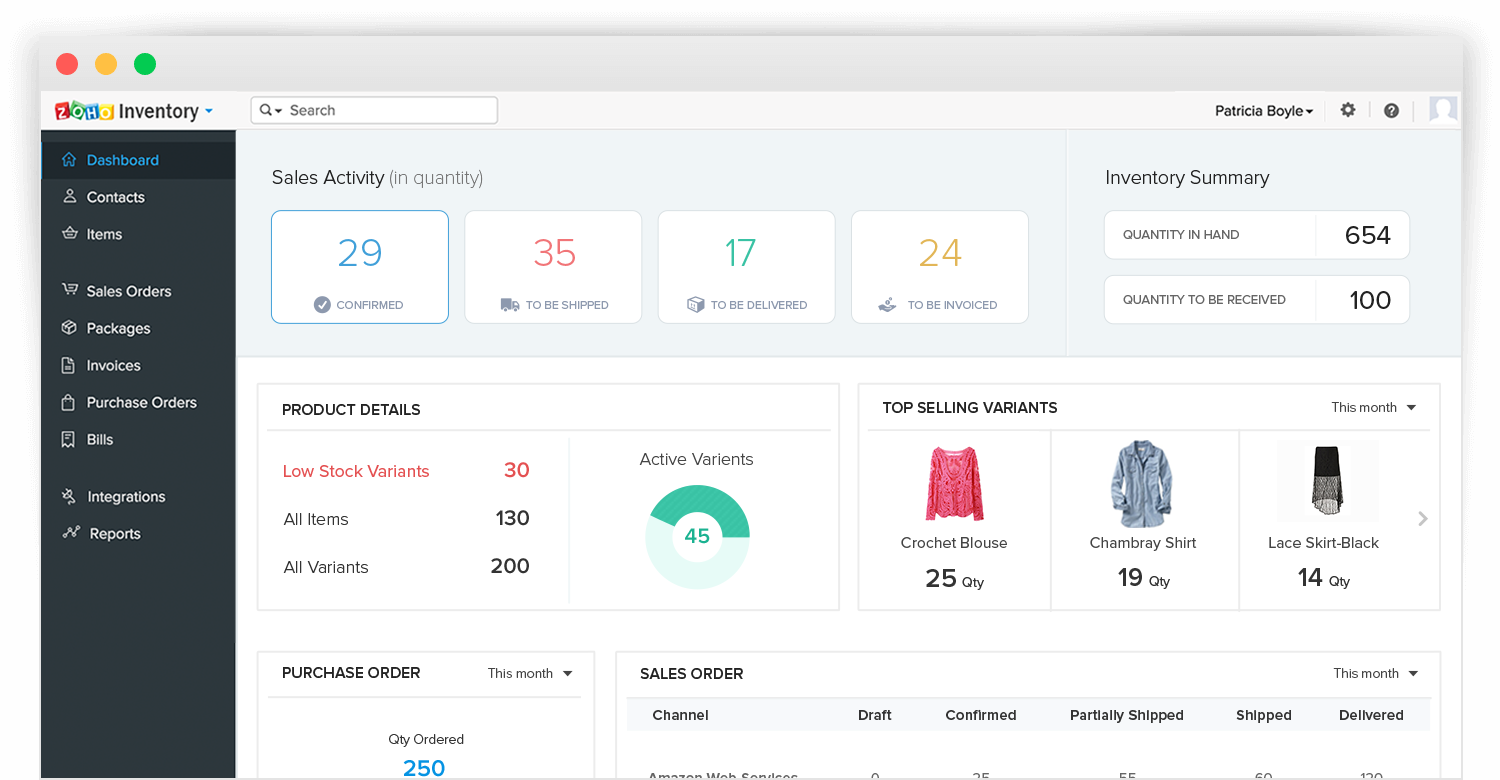This screenshot has height=780, width=1500.
Task: Click the Packages box icon
Action: pyautogui.click(x=68, y=328)
